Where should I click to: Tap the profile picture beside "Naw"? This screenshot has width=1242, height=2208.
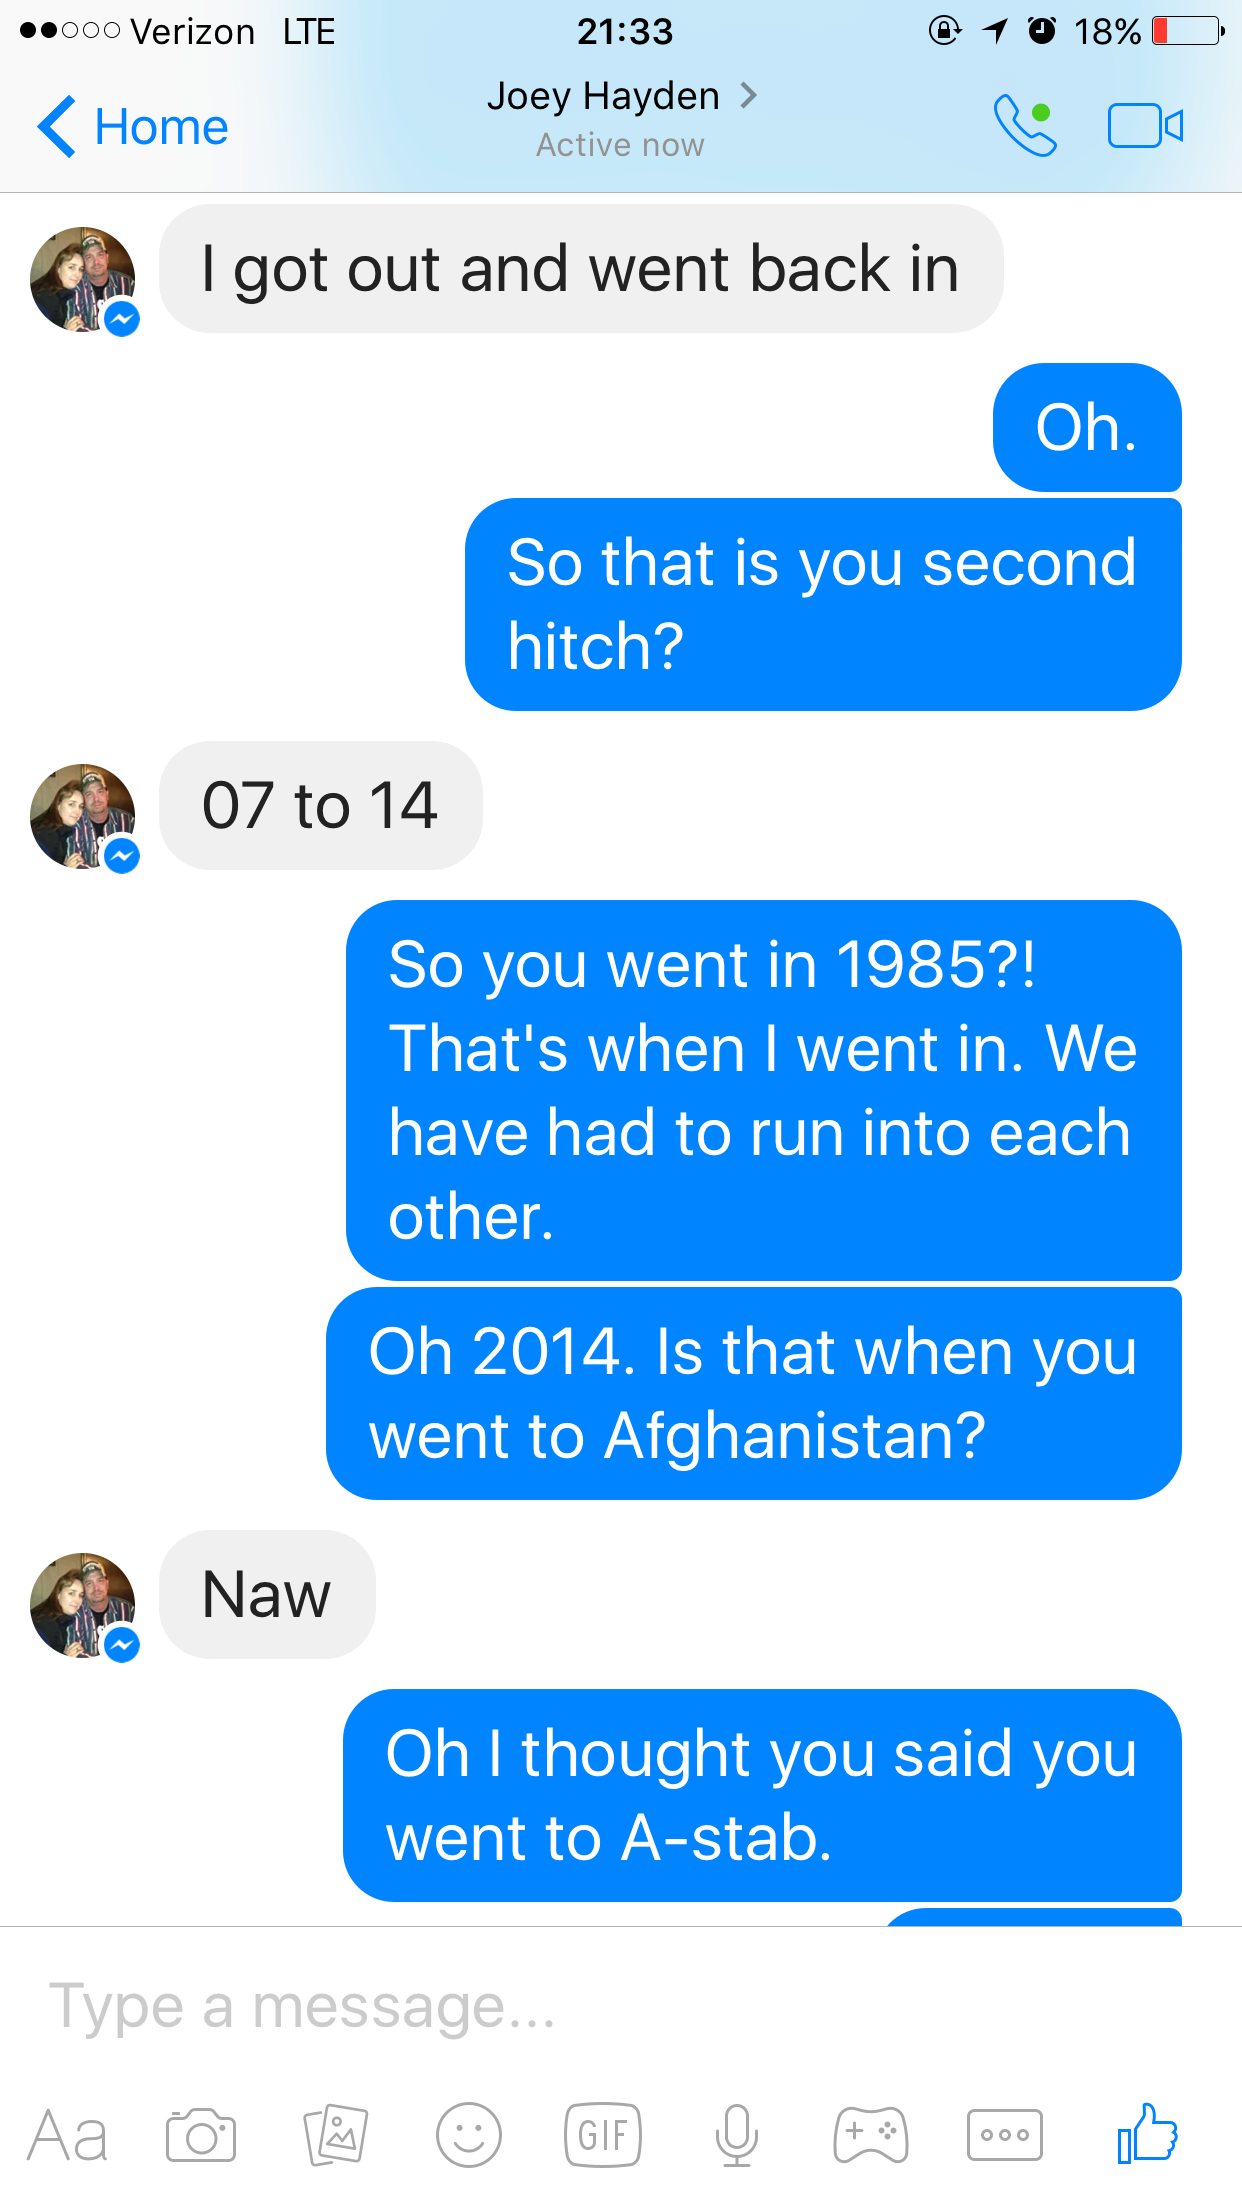(83, 1605)
